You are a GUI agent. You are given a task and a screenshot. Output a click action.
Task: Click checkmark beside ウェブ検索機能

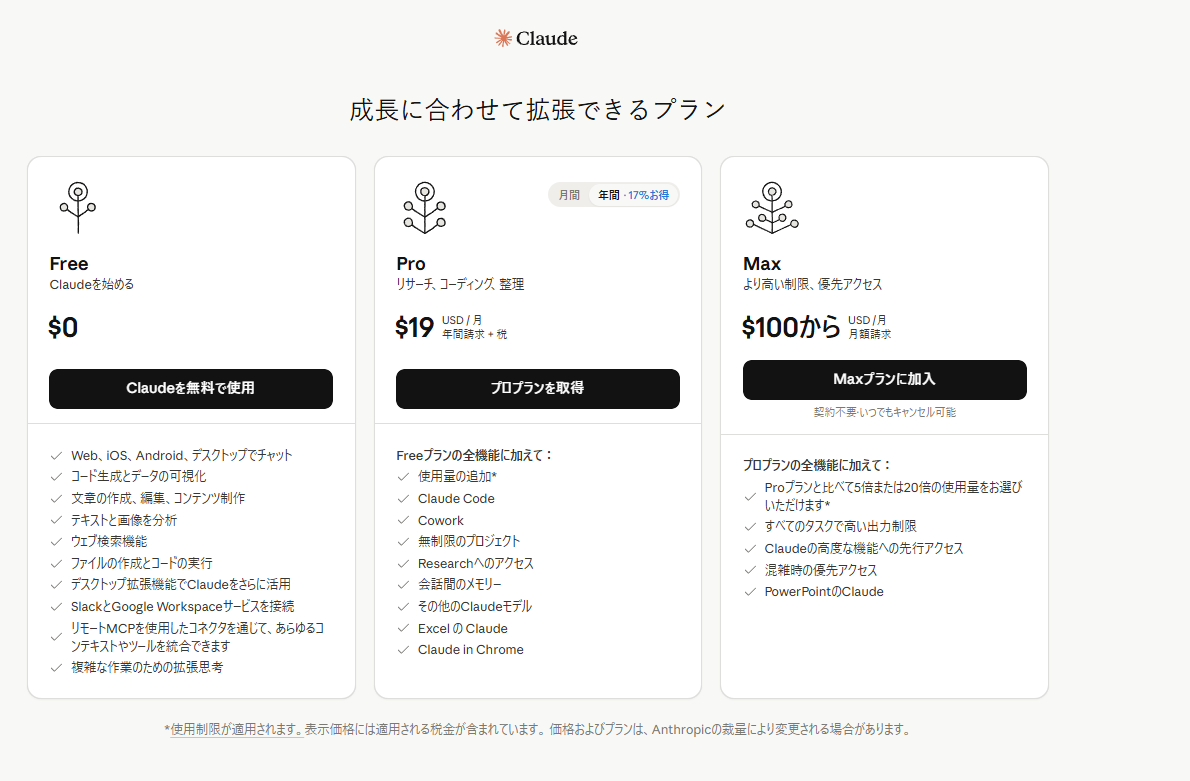56,541
